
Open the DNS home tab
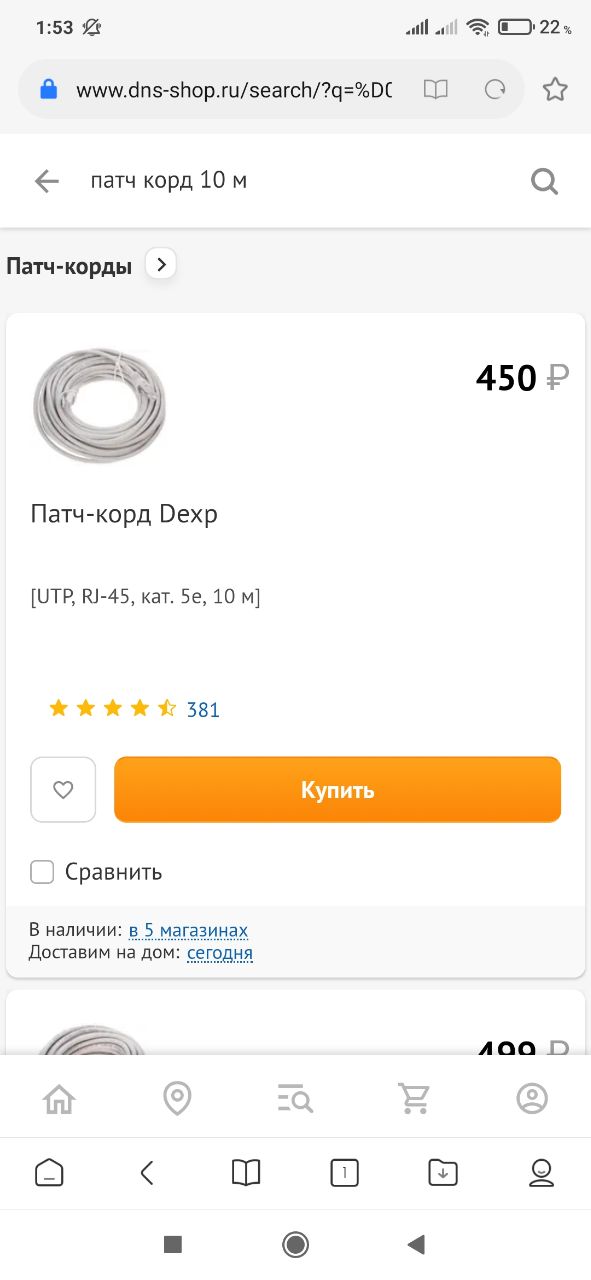pyautogui.click(x=59, y=1099)
